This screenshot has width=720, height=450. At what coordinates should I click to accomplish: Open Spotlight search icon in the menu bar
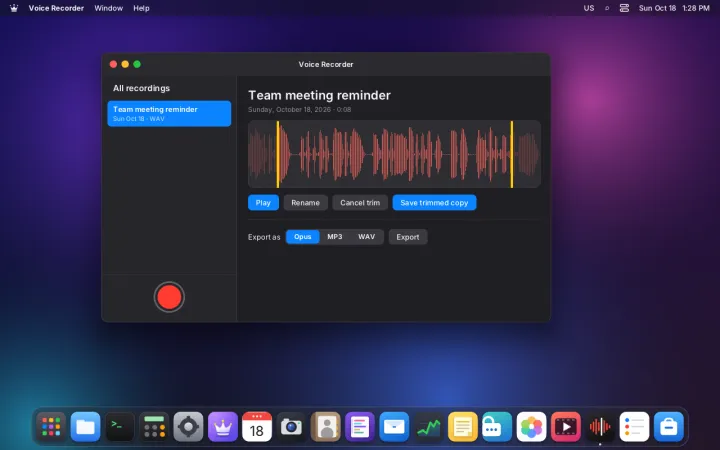[607, 8]
